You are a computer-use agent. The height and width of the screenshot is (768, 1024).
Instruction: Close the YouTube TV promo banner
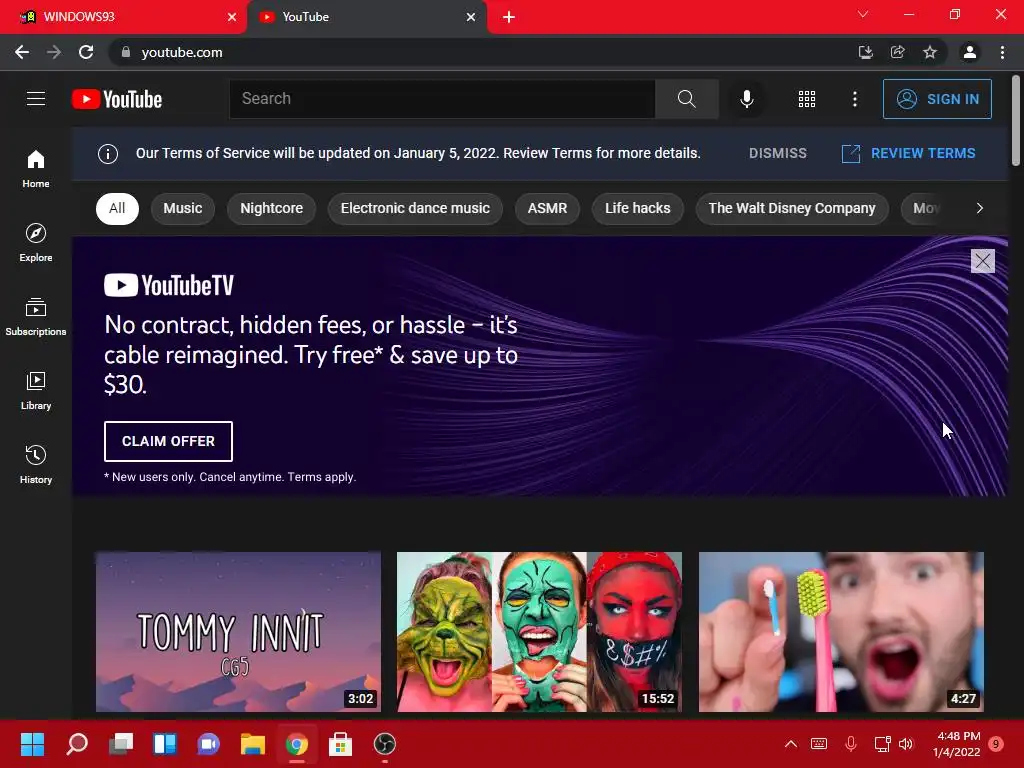982,261
